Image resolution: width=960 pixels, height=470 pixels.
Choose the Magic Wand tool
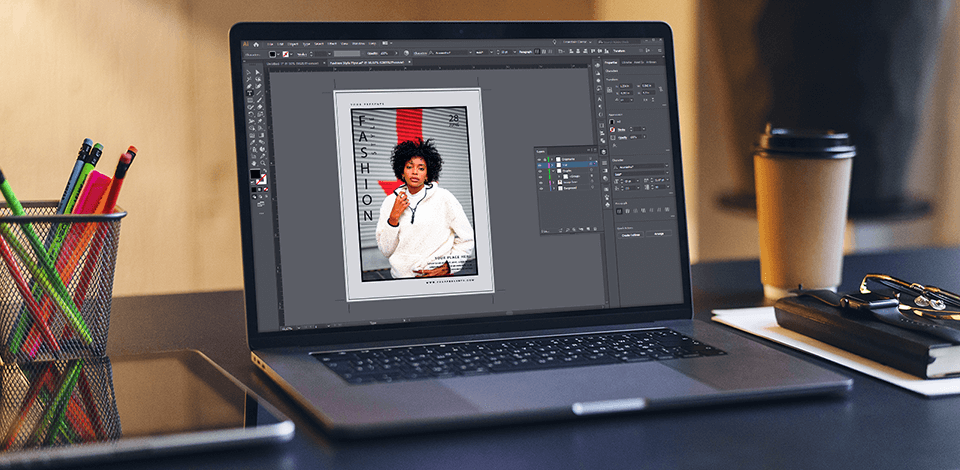pos(249,79)
